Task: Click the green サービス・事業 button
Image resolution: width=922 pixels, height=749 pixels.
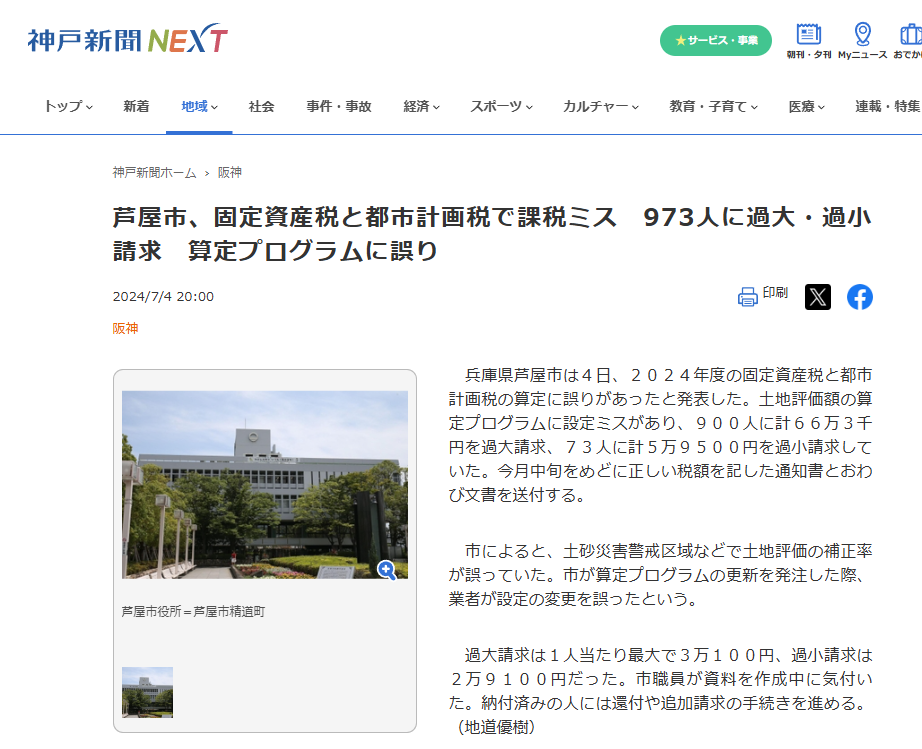Action: 716,41
